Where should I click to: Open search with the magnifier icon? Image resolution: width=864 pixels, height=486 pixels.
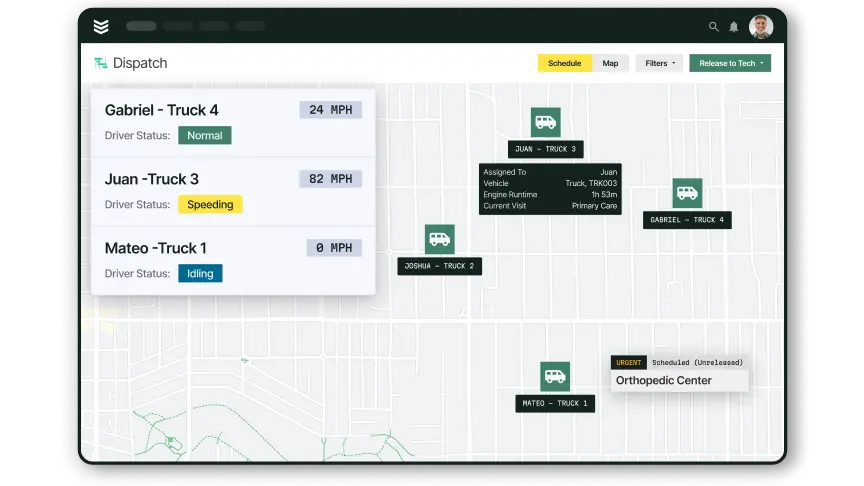click(x=714, y=26)
